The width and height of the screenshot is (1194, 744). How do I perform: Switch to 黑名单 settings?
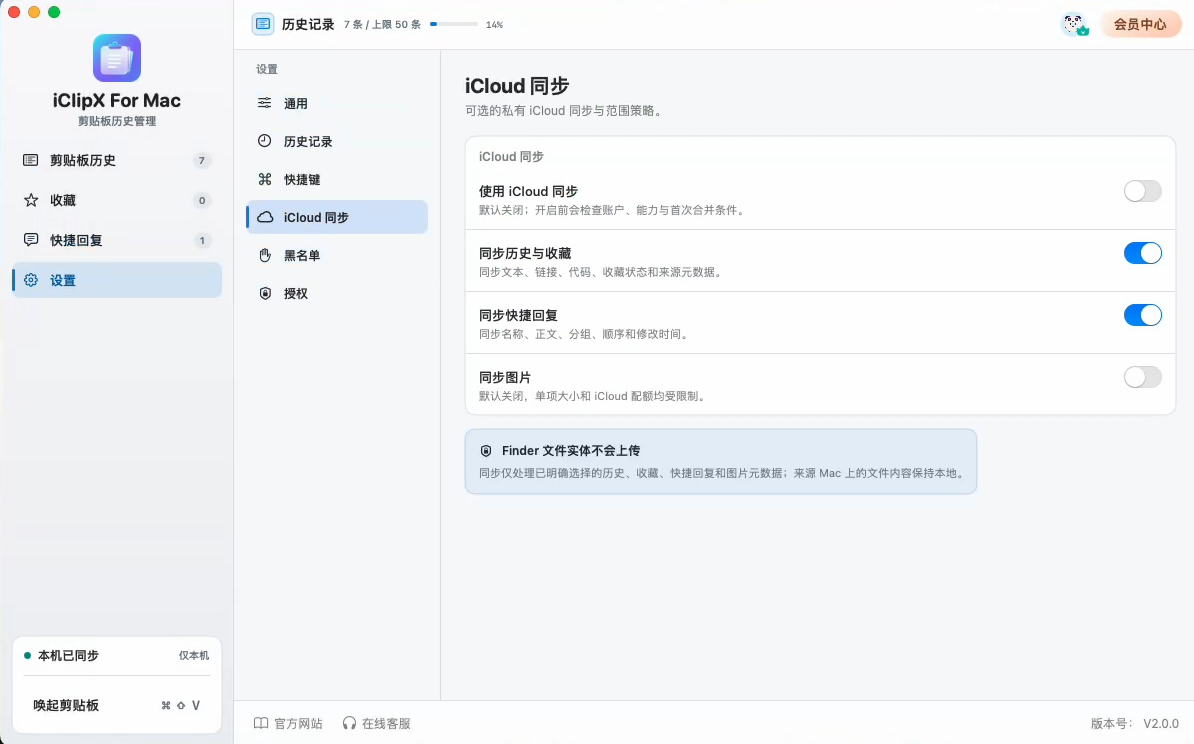click(337, 255)
